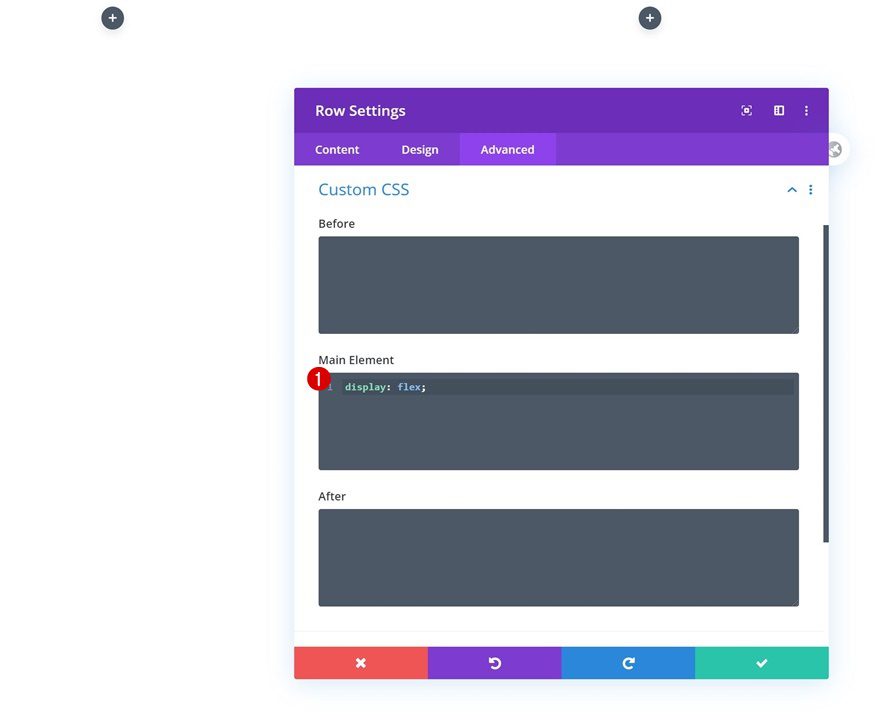Switch to the Design tab

[420, 149]
